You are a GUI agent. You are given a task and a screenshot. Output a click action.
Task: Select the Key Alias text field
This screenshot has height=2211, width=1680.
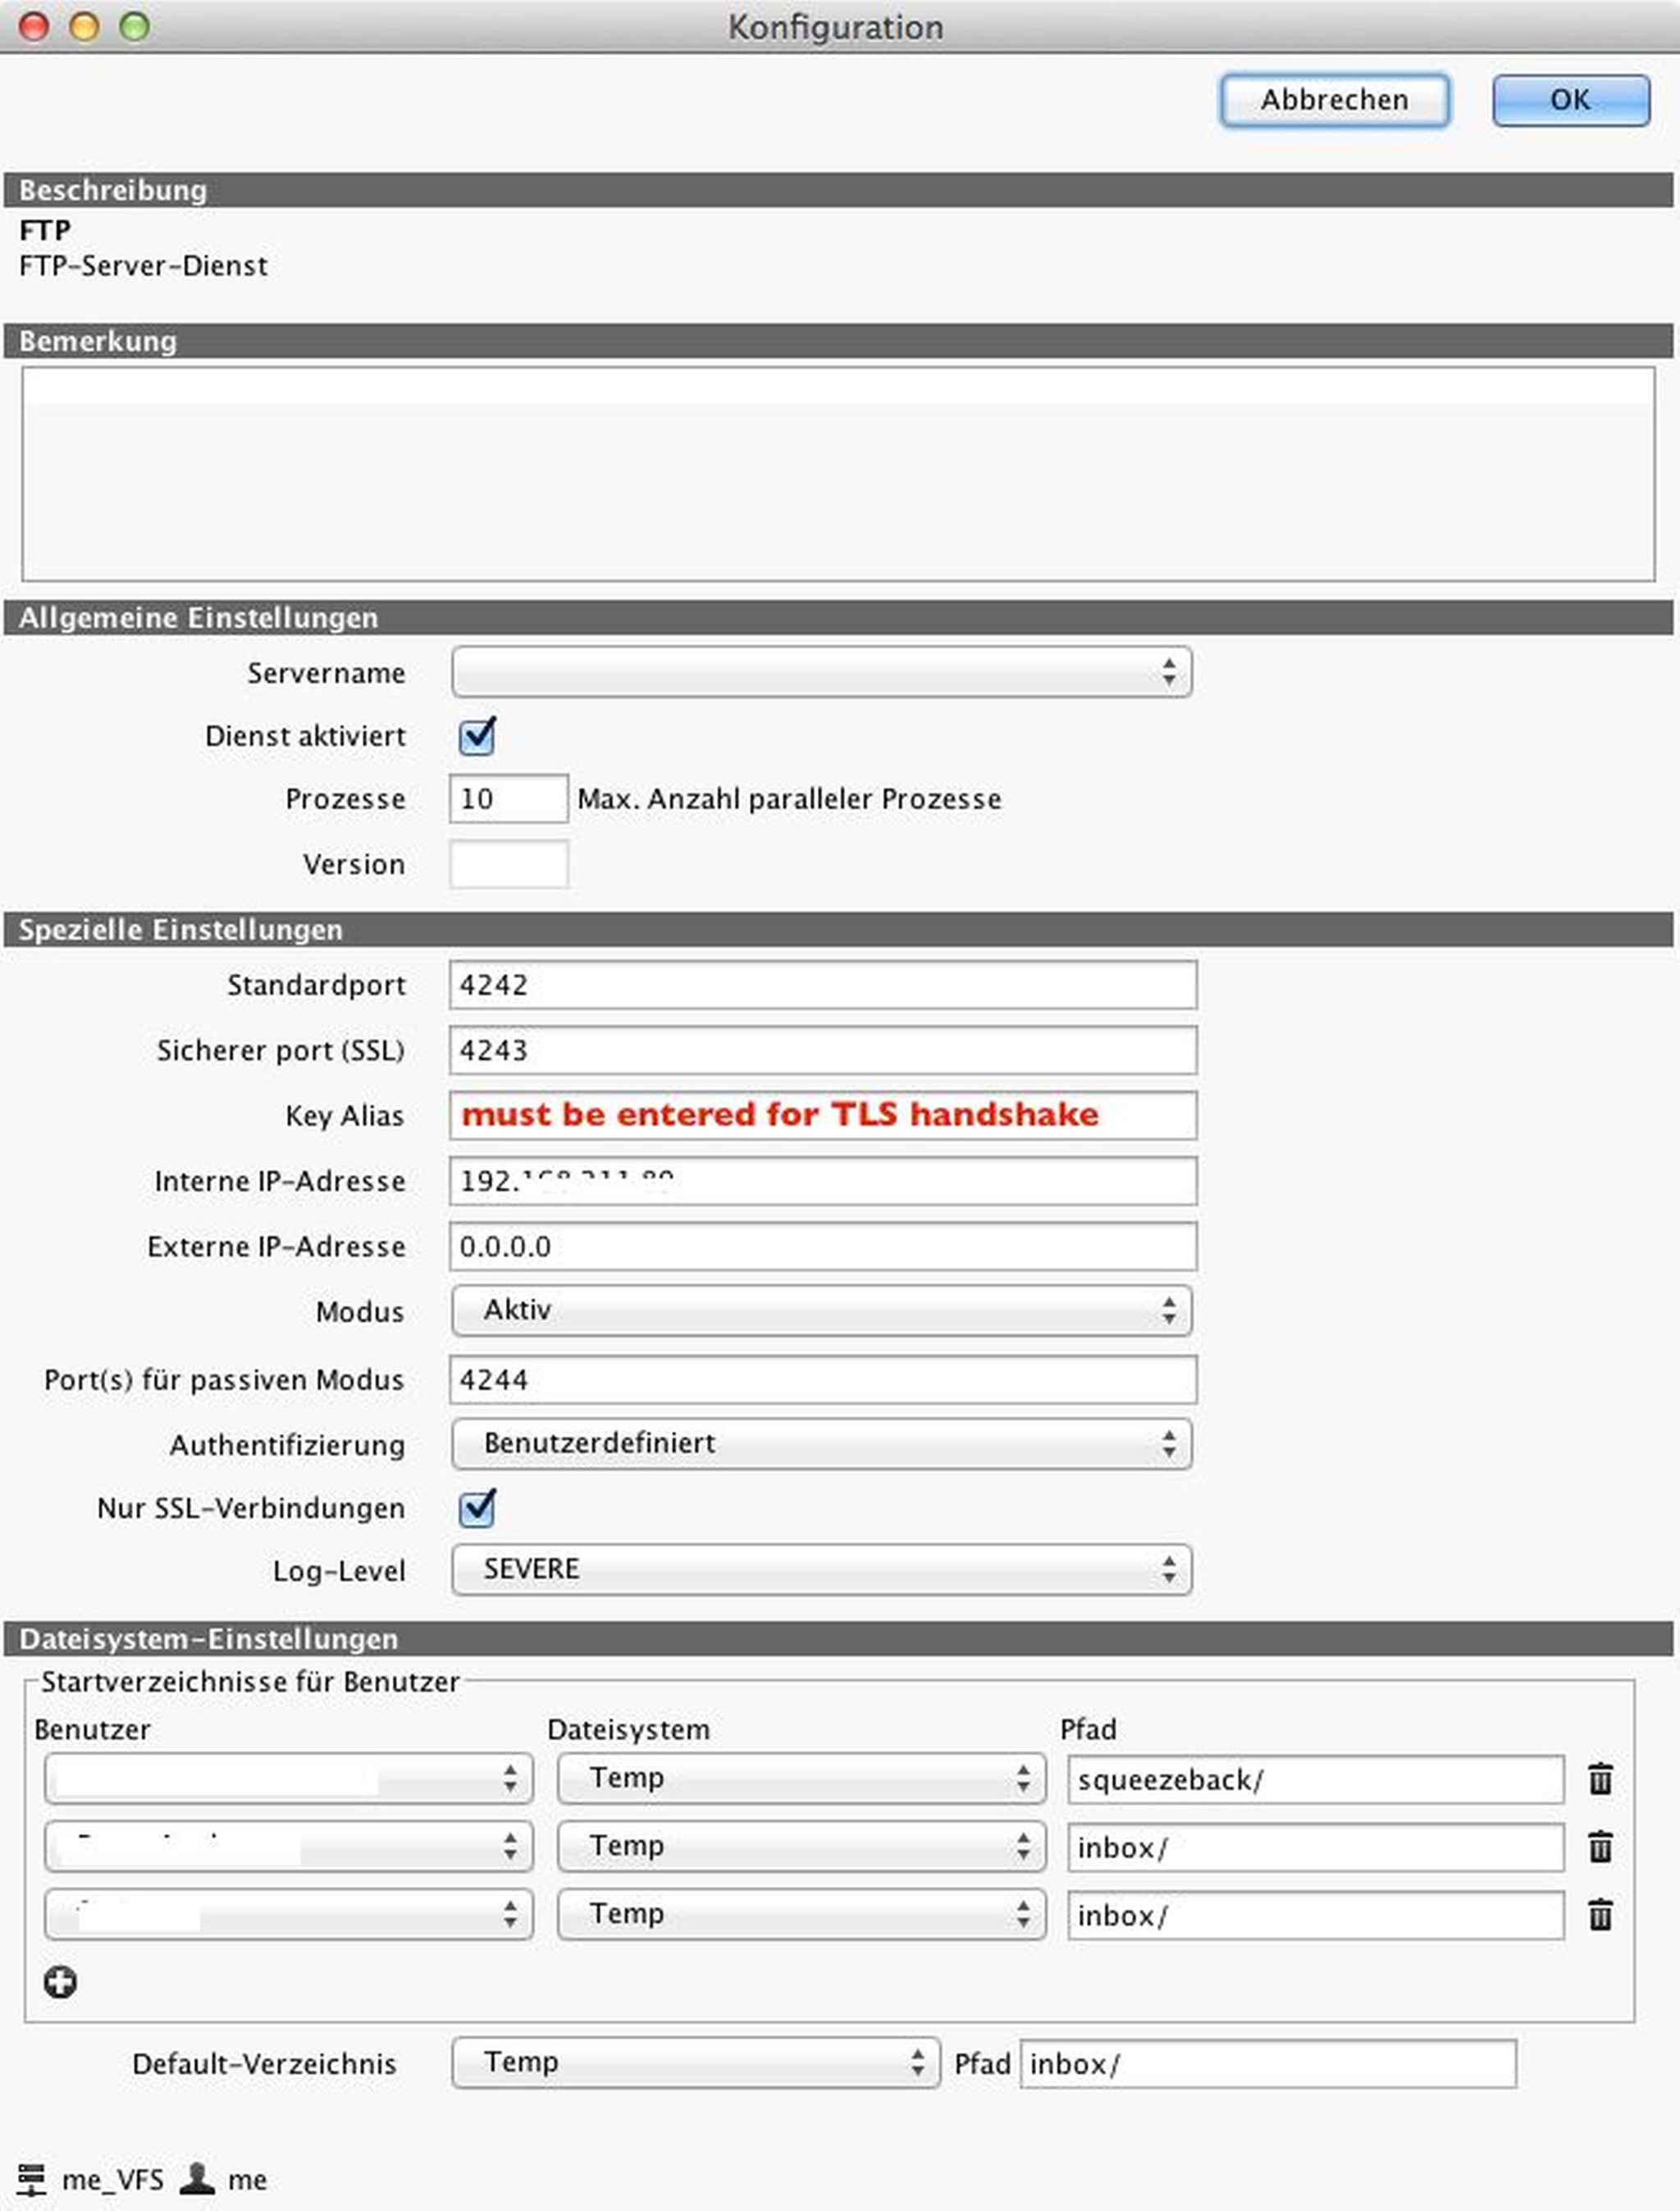820,1115
